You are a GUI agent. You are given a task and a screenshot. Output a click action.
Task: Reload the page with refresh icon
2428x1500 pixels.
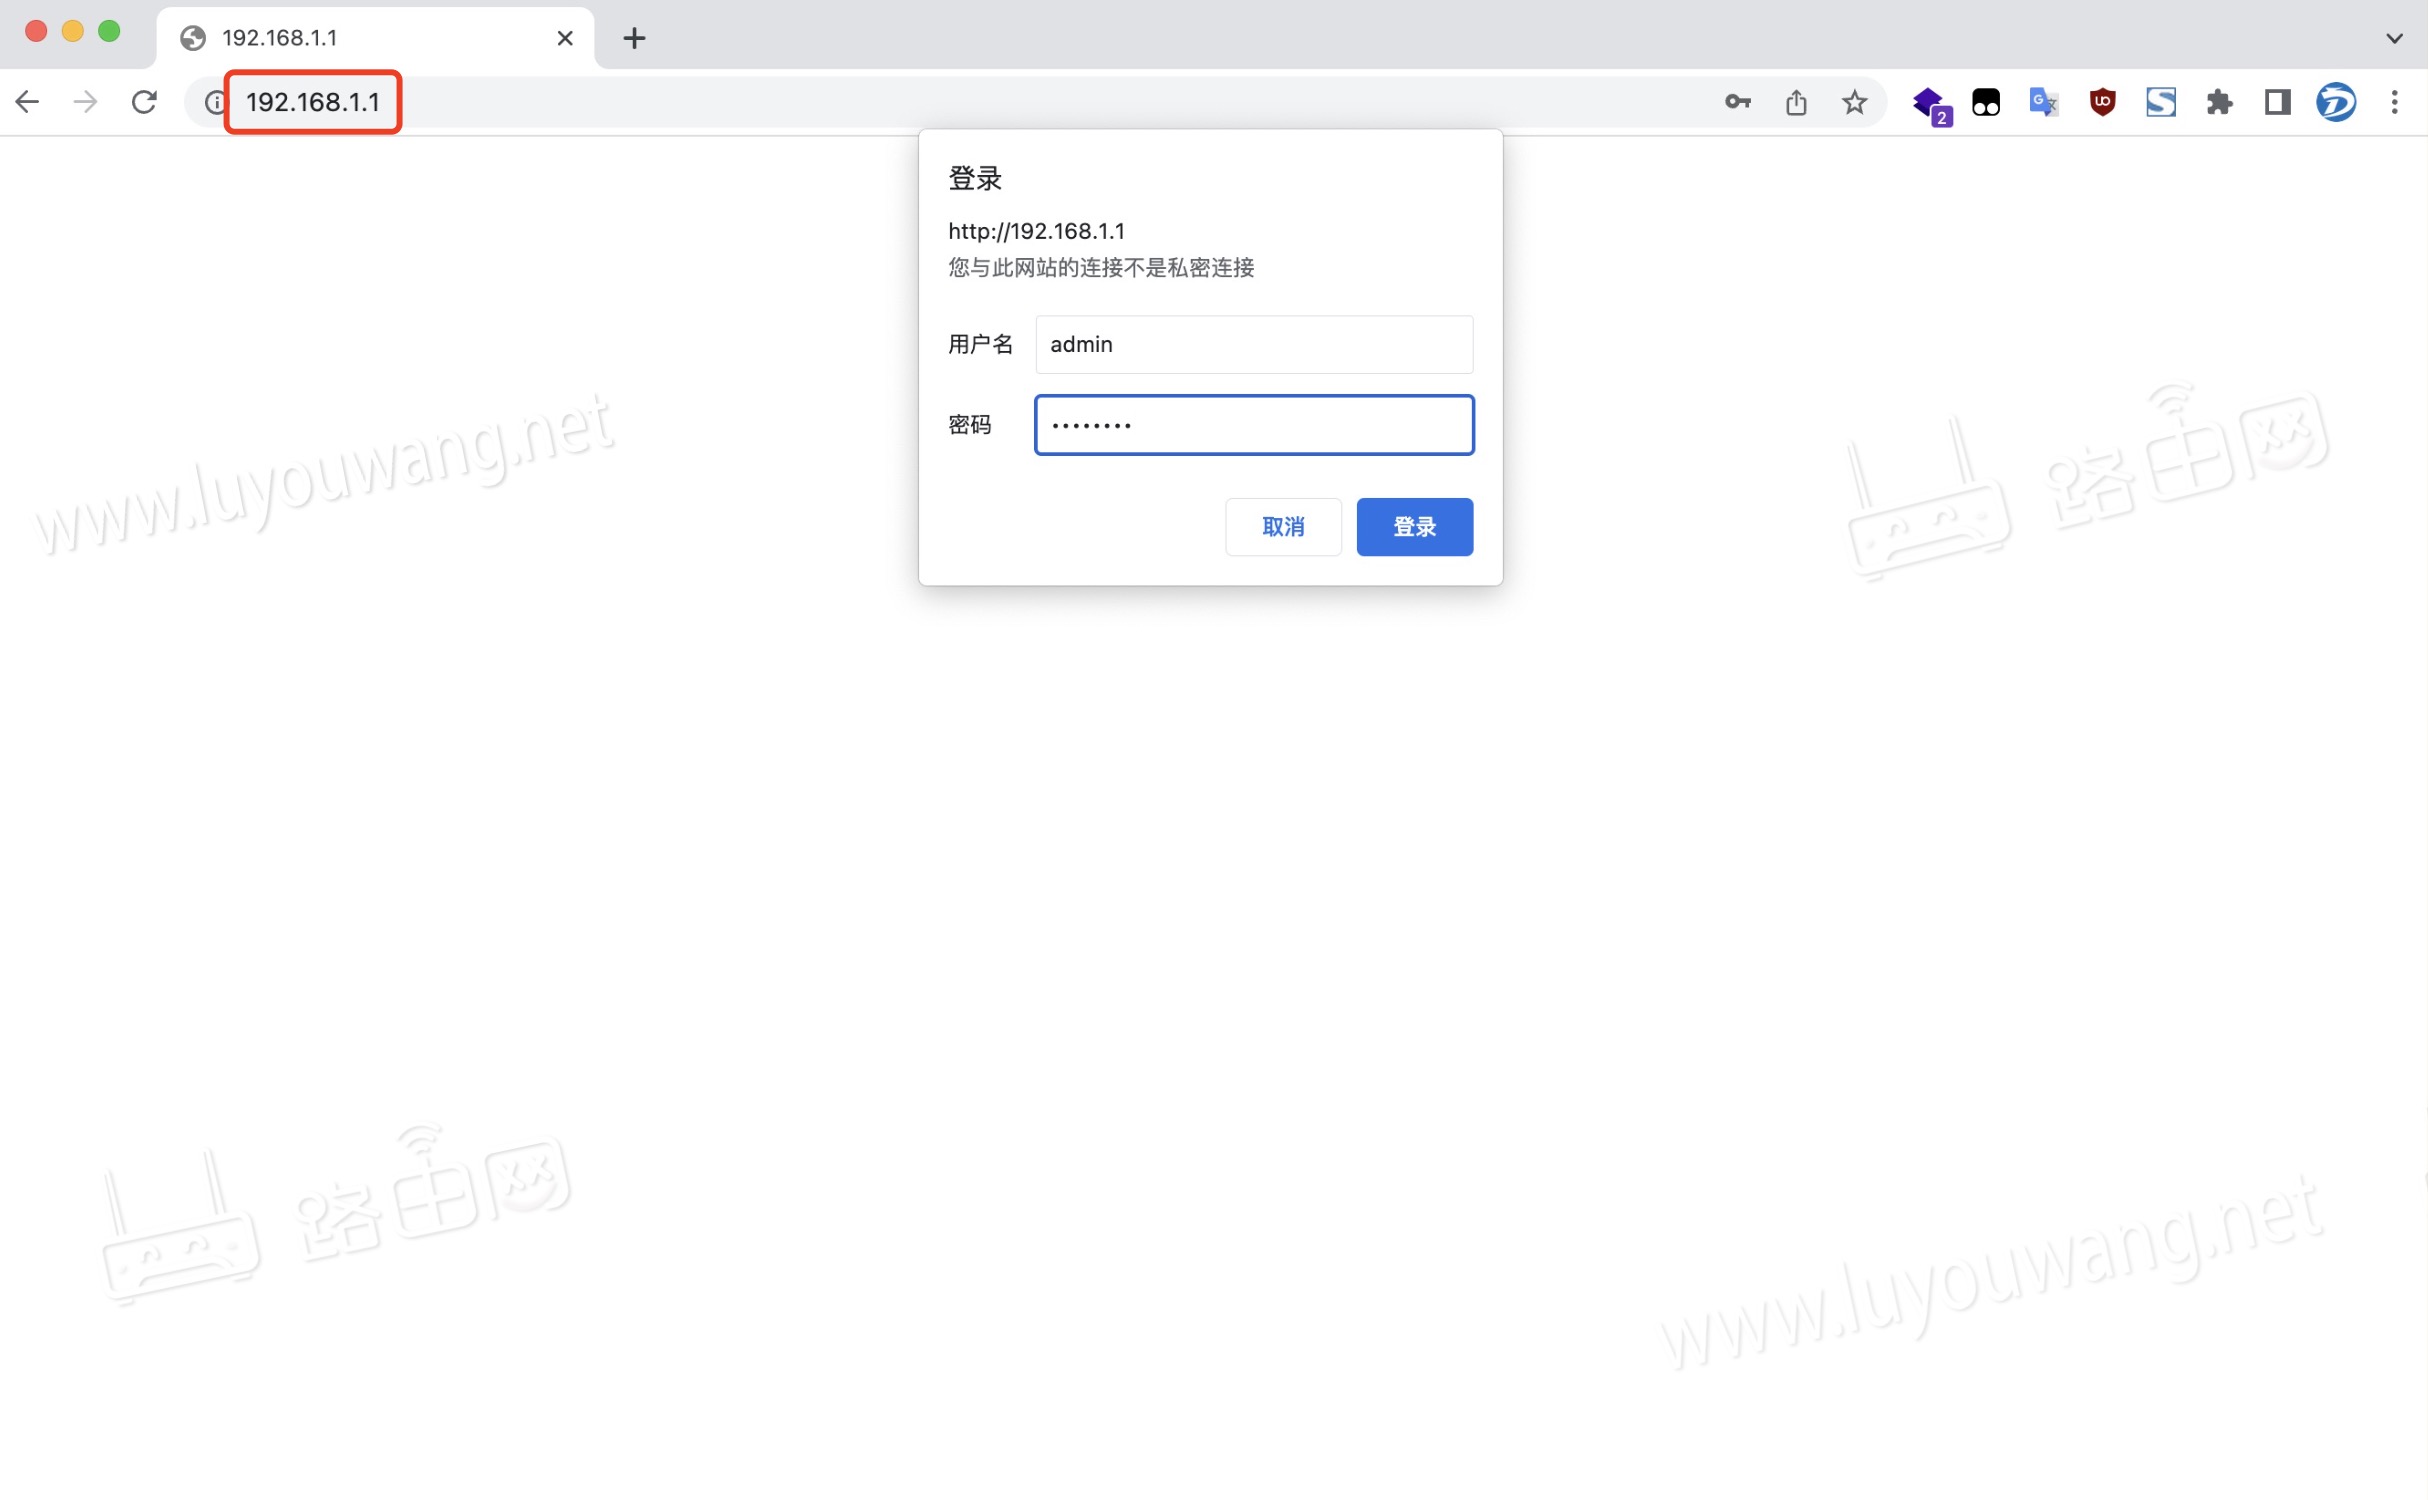tap(144, 101)
